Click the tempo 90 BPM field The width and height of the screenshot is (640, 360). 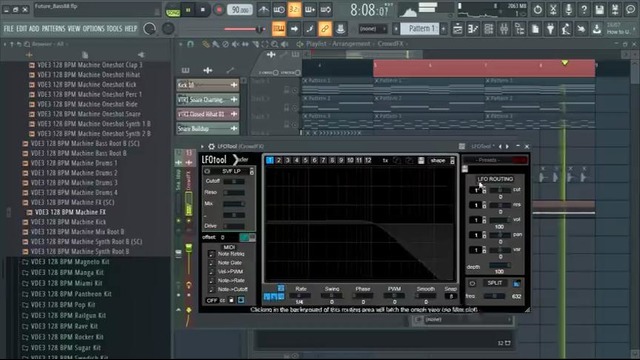click(240, 9)
